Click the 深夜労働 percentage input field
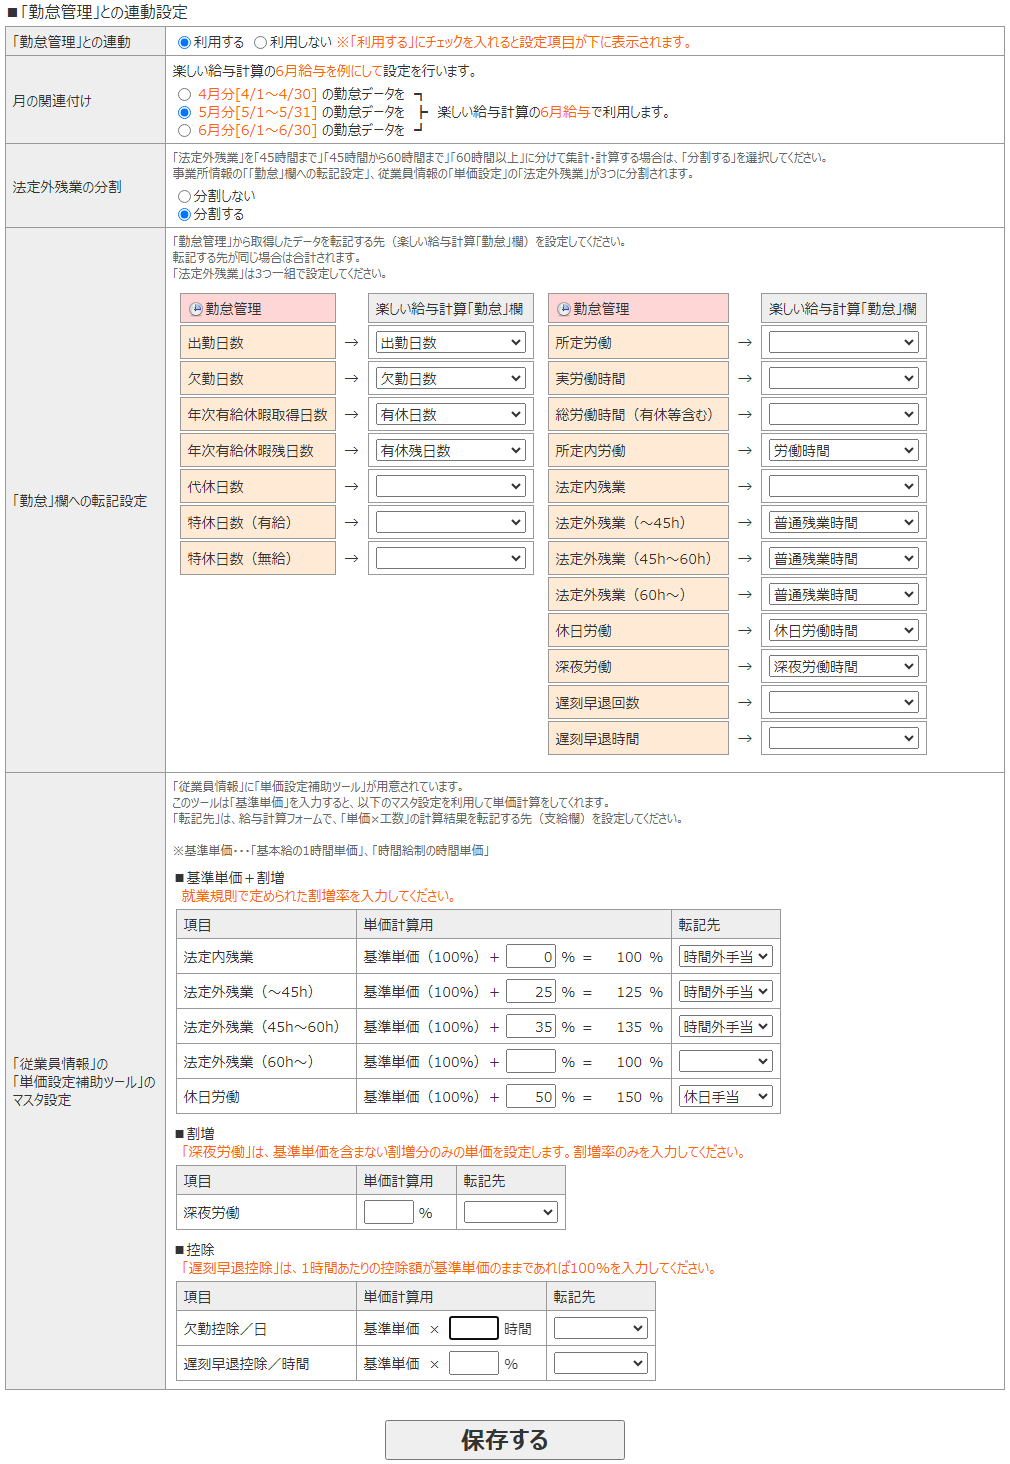 click(x=388, y=1212)
